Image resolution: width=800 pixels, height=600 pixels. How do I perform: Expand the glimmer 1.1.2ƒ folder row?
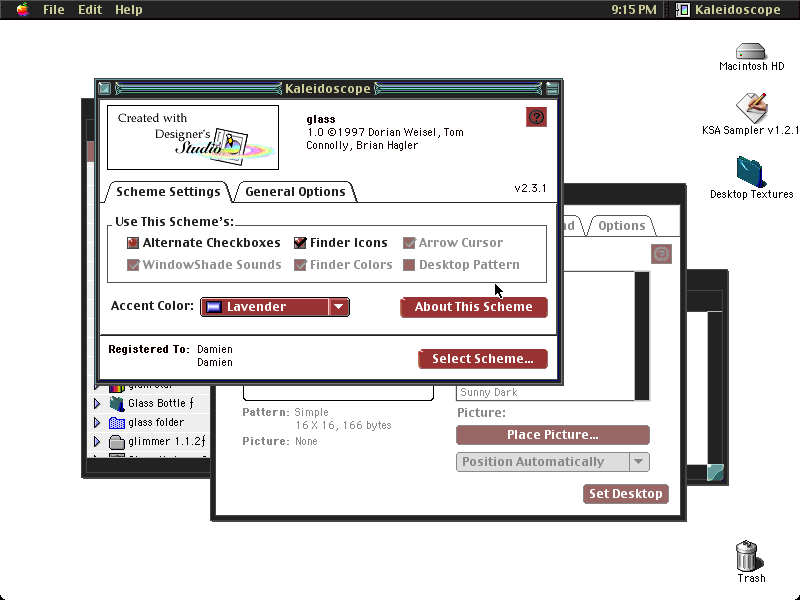[97, 442]
